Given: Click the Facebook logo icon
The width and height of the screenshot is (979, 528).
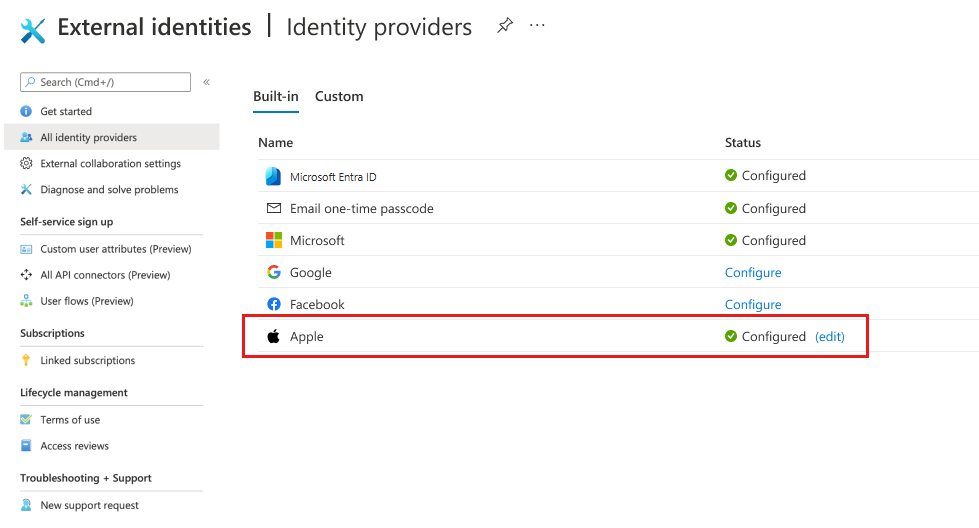Looking at the screenshot, I should [273, 304].
